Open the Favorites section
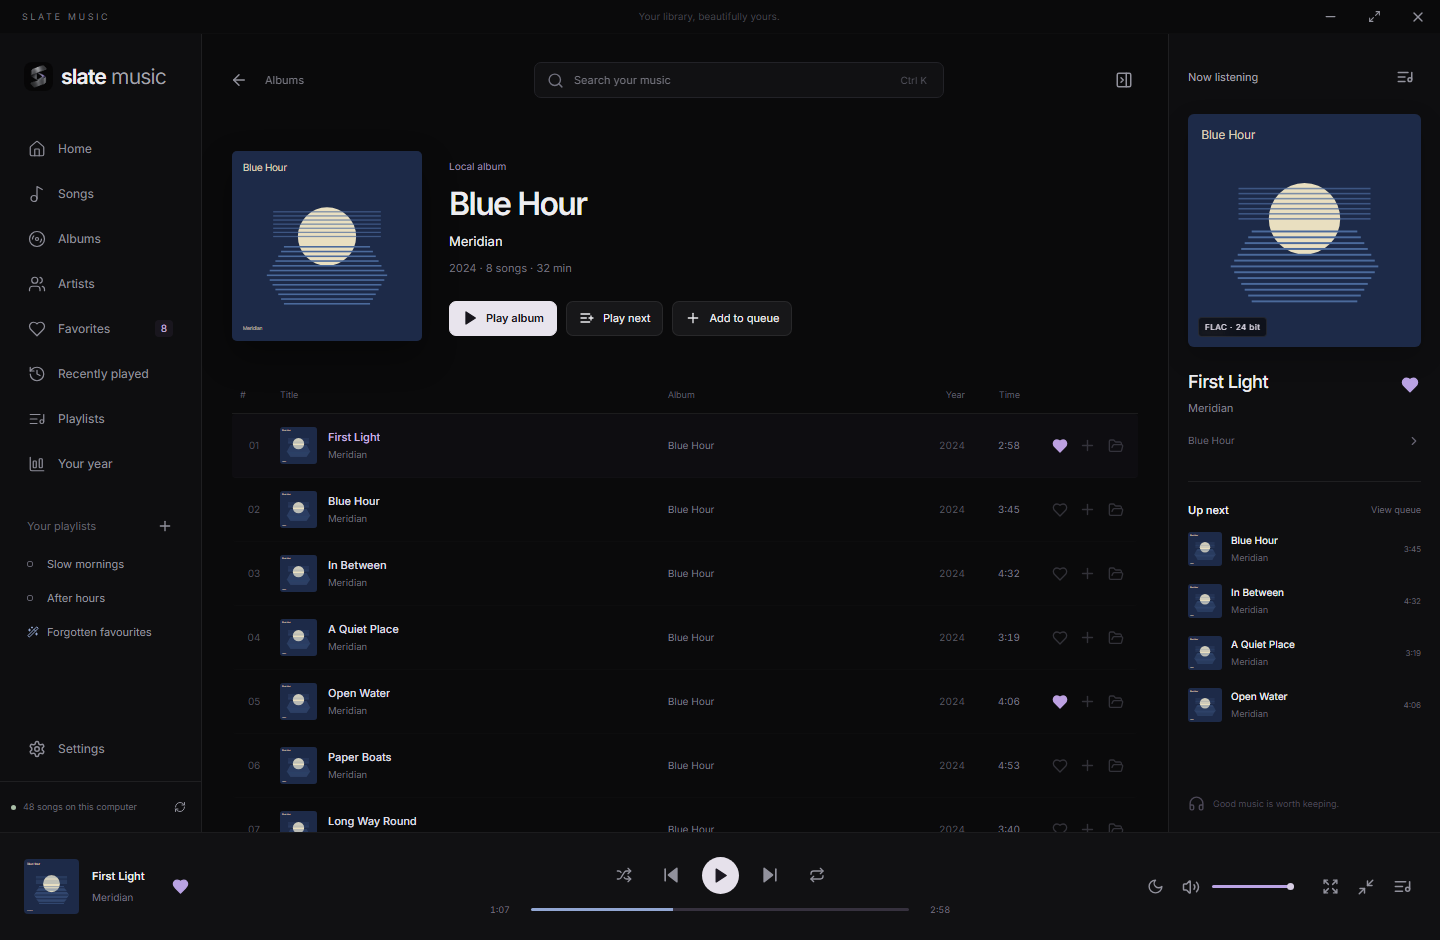1440x940 pixels. tap(101, 329)
